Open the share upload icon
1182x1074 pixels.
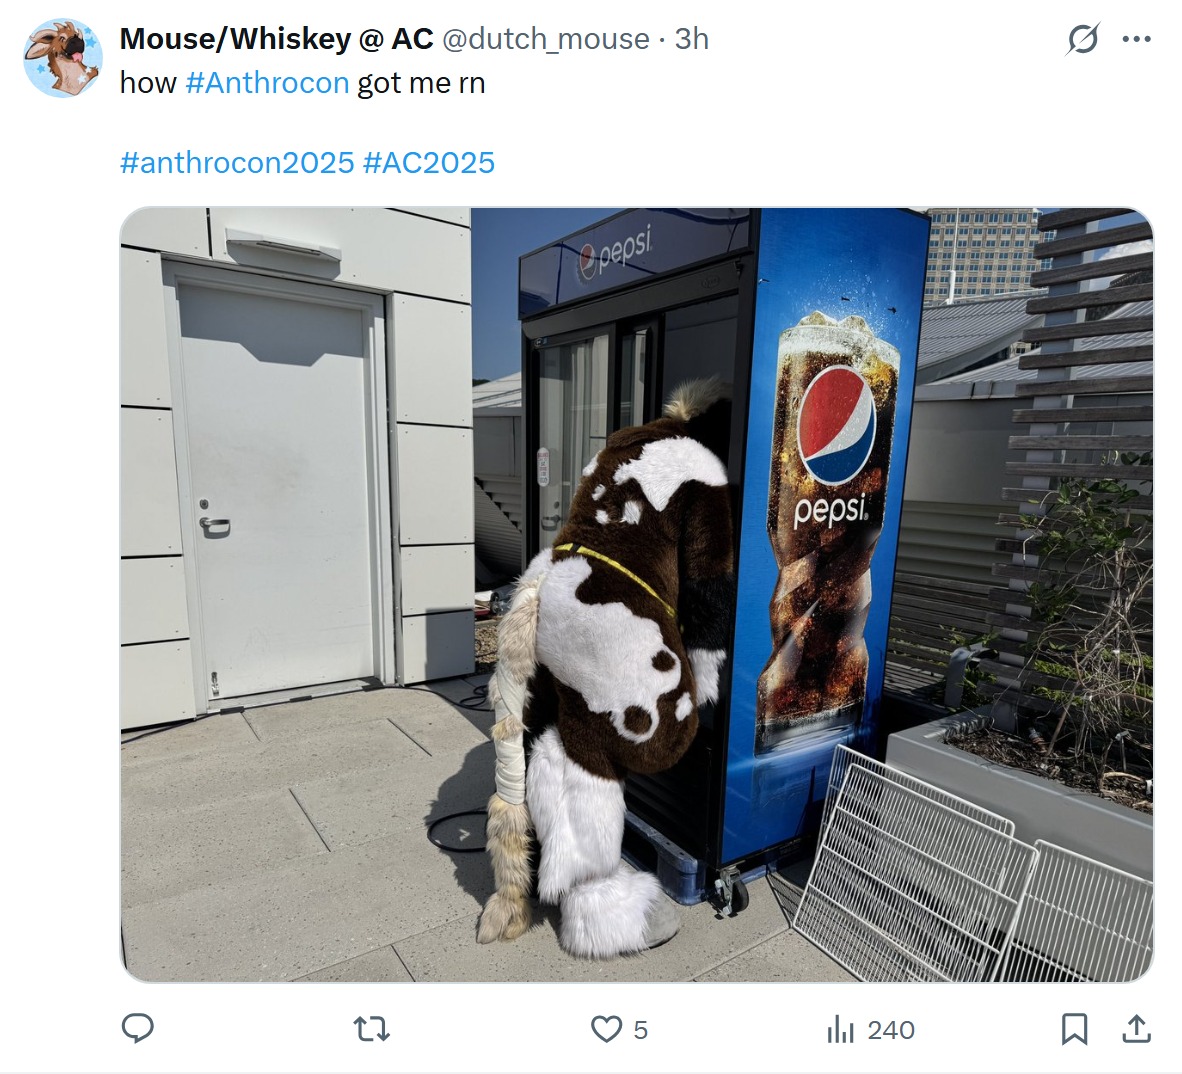[x=1136, y=1029]
